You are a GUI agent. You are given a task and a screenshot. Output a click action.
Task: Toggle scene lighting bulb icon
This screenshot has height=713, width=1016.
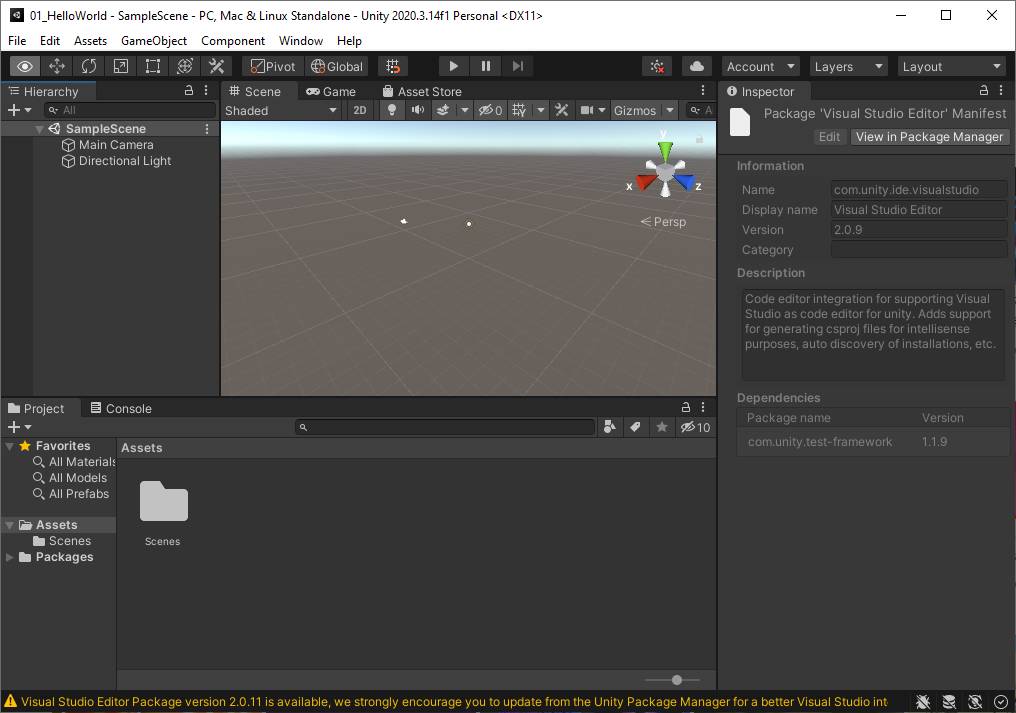(391, 110)
